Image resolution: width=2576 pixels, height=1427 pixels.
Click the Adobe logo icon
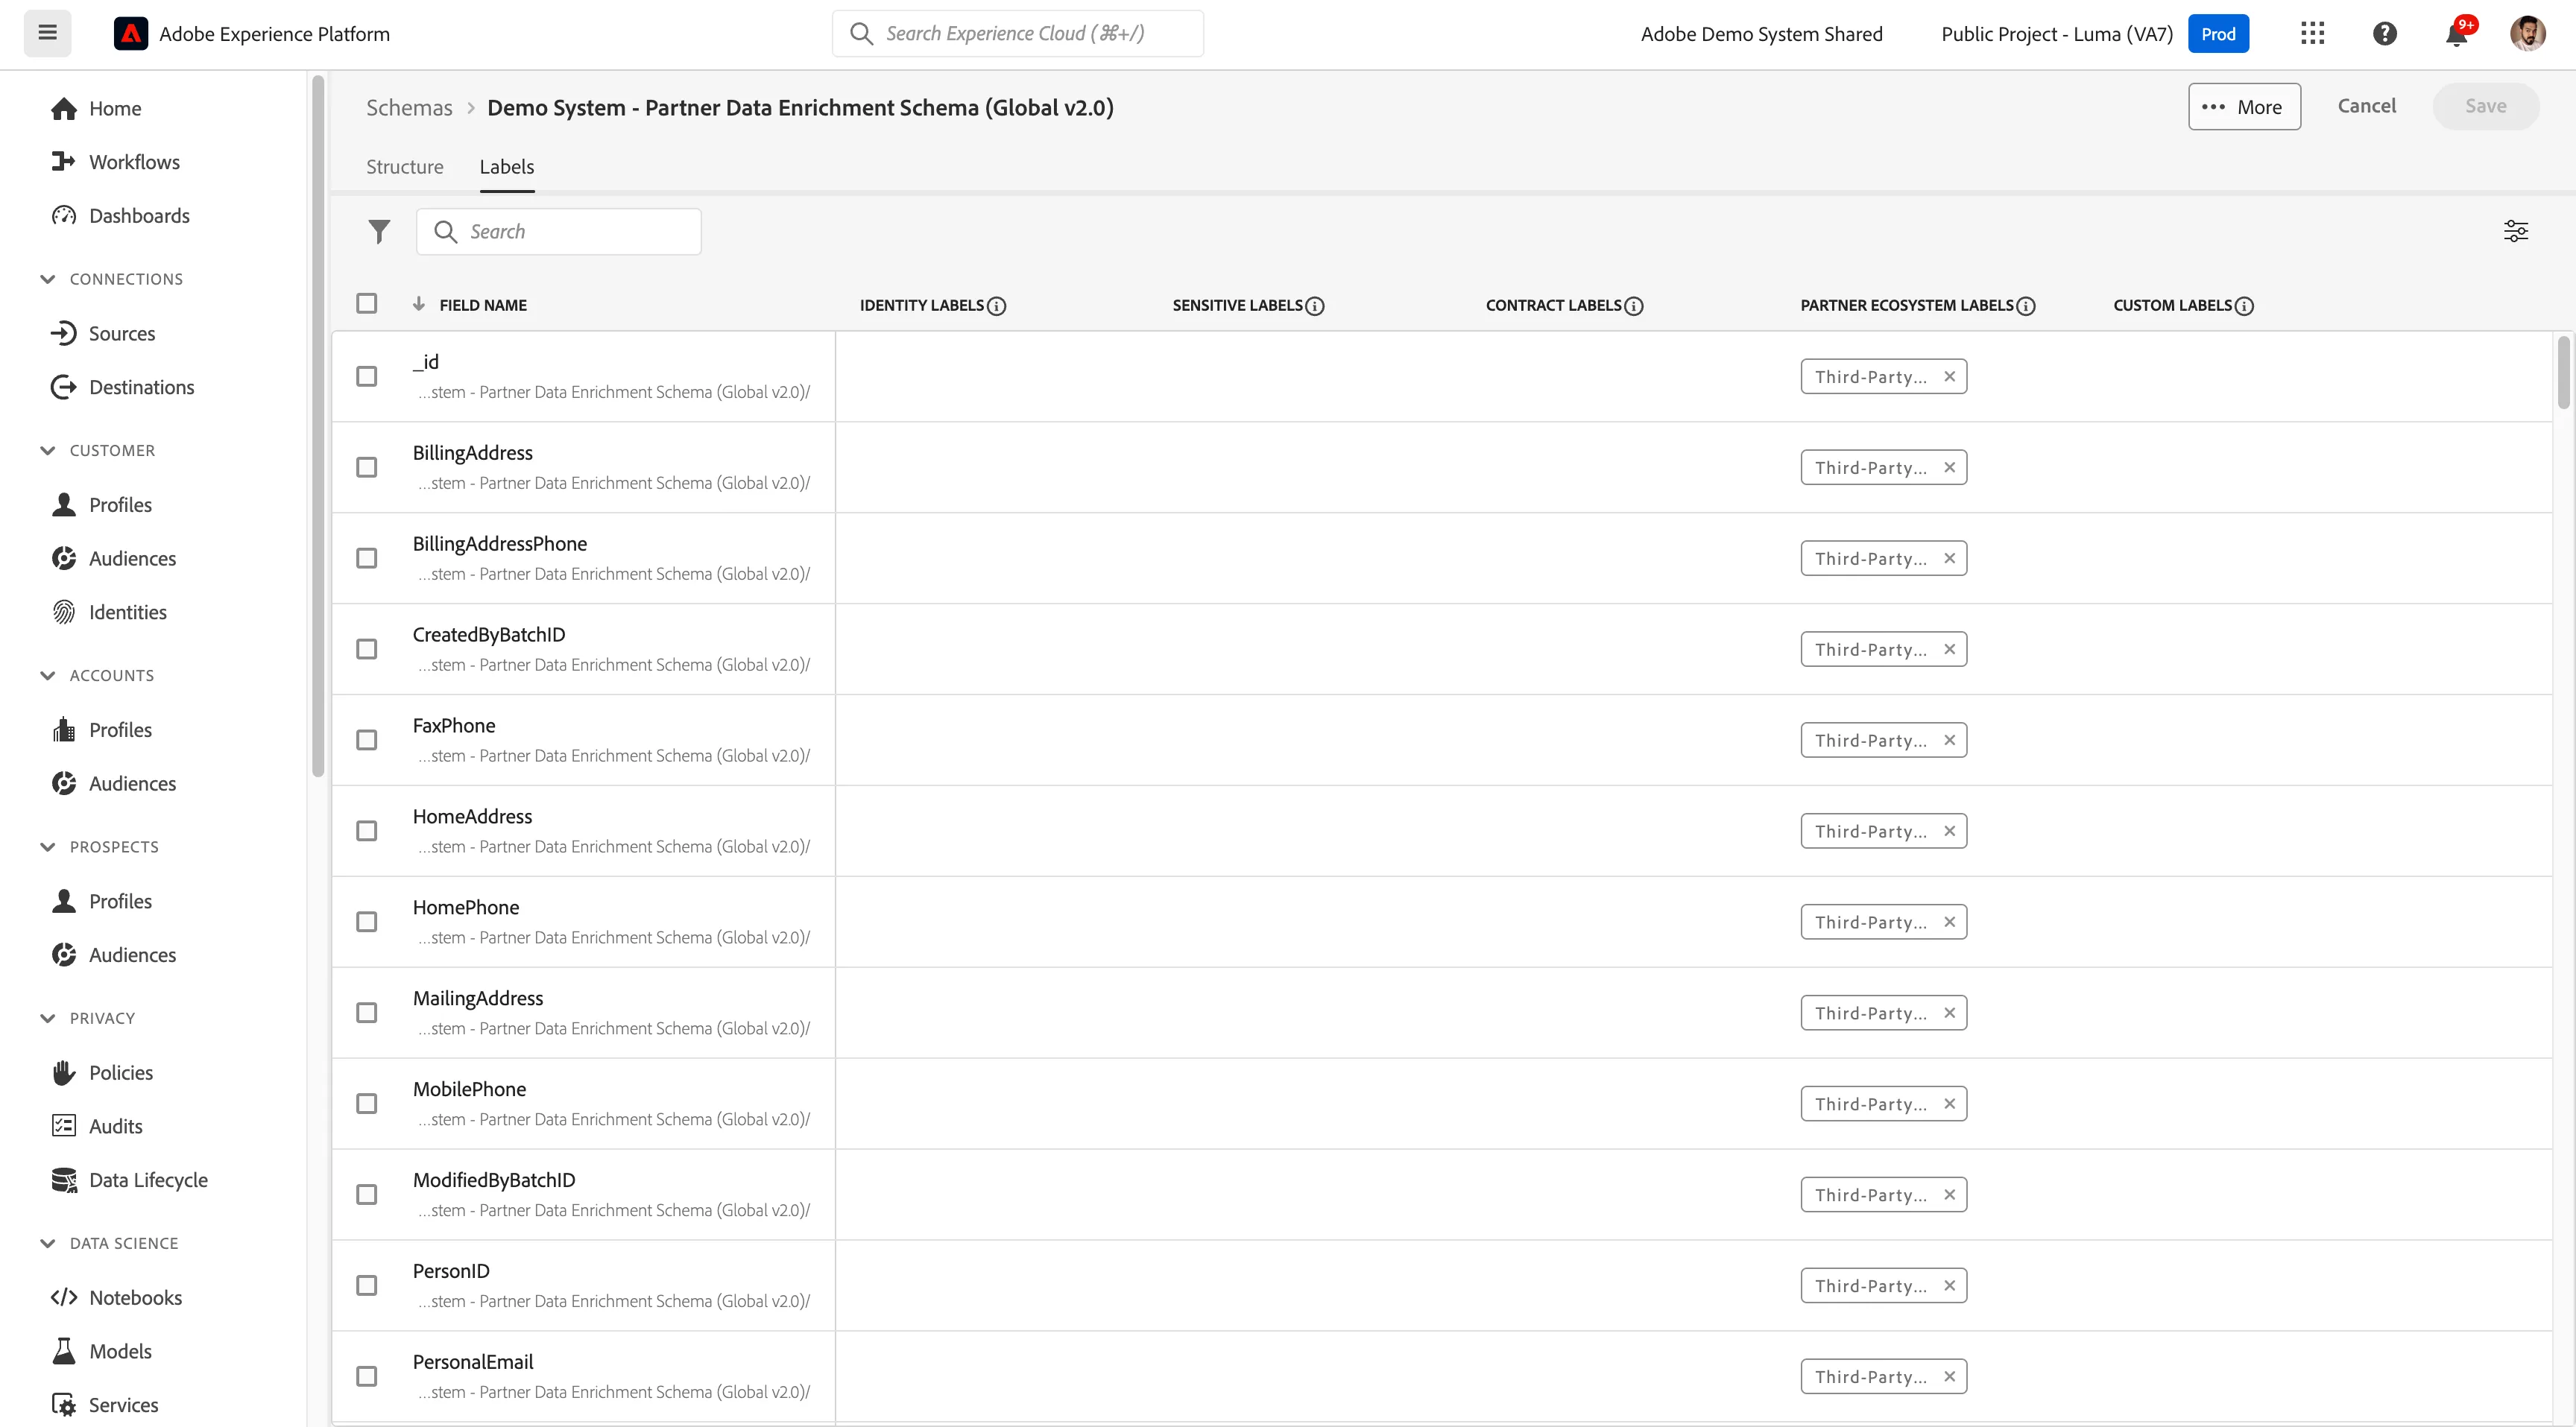coord(131,34)
